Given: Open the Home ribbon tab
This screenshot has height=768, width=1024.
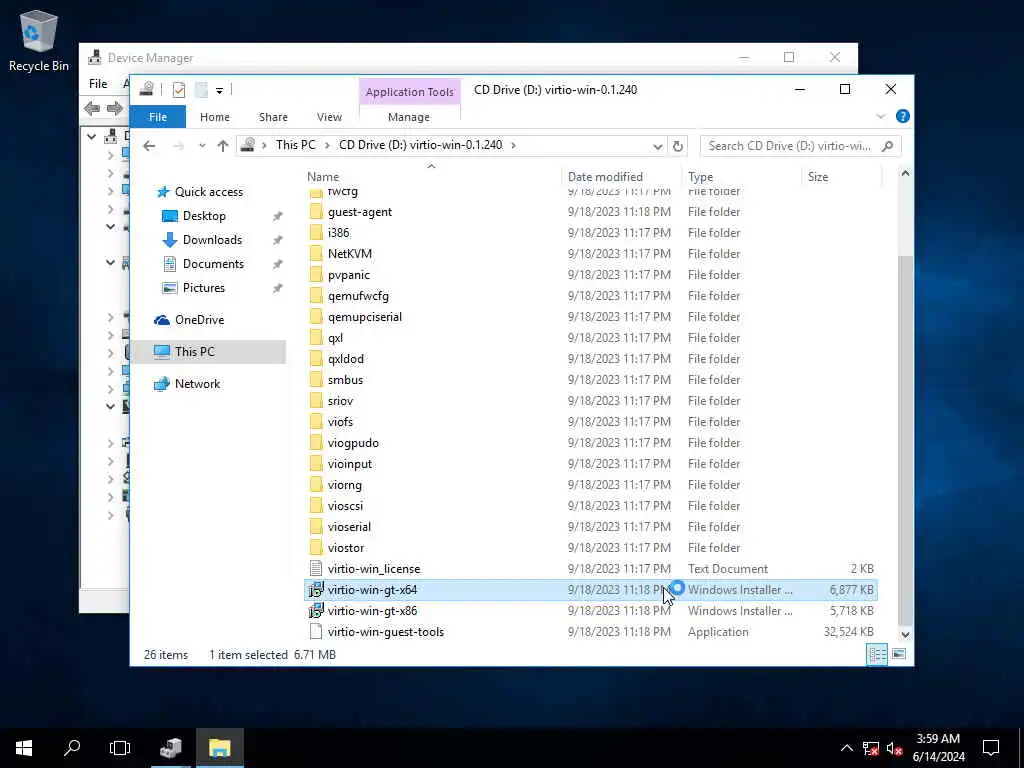Looking at the screenshot, I should click(215, 117).
